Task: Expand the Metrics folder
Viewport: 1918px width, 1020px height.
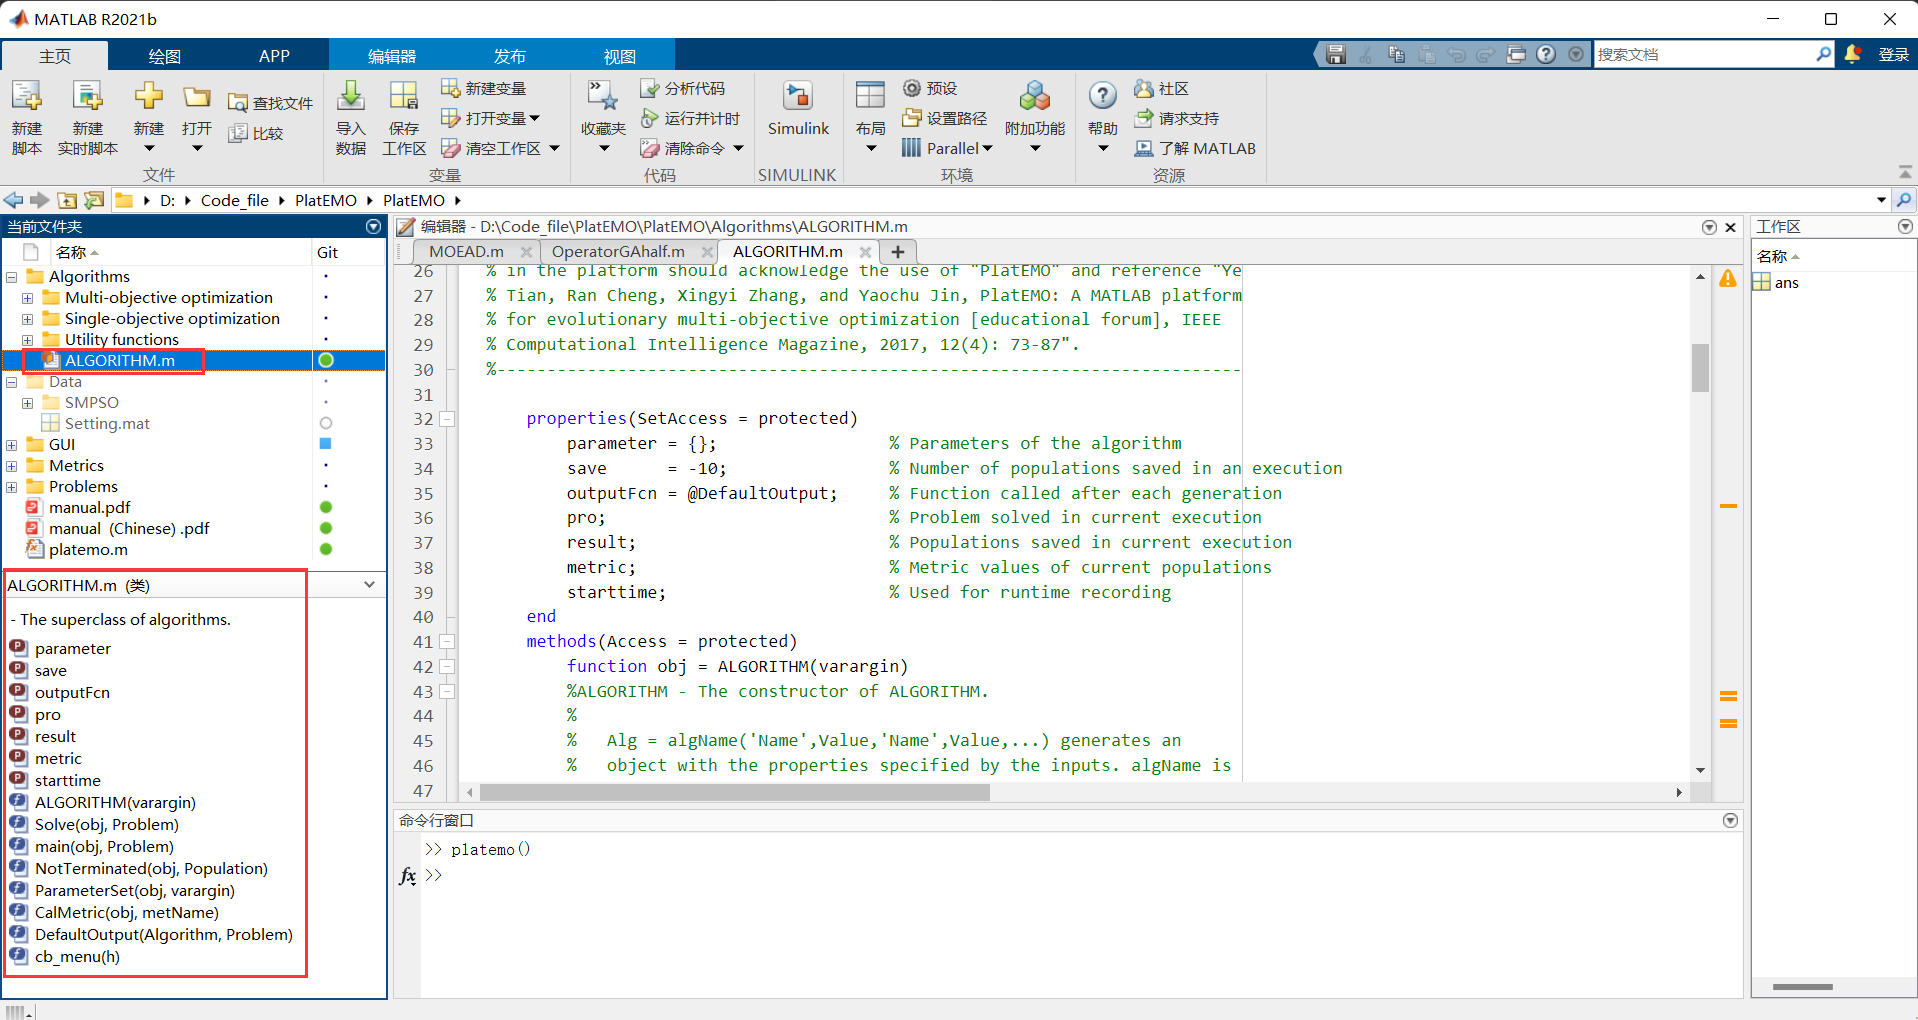Action: [x=12, y=466]
